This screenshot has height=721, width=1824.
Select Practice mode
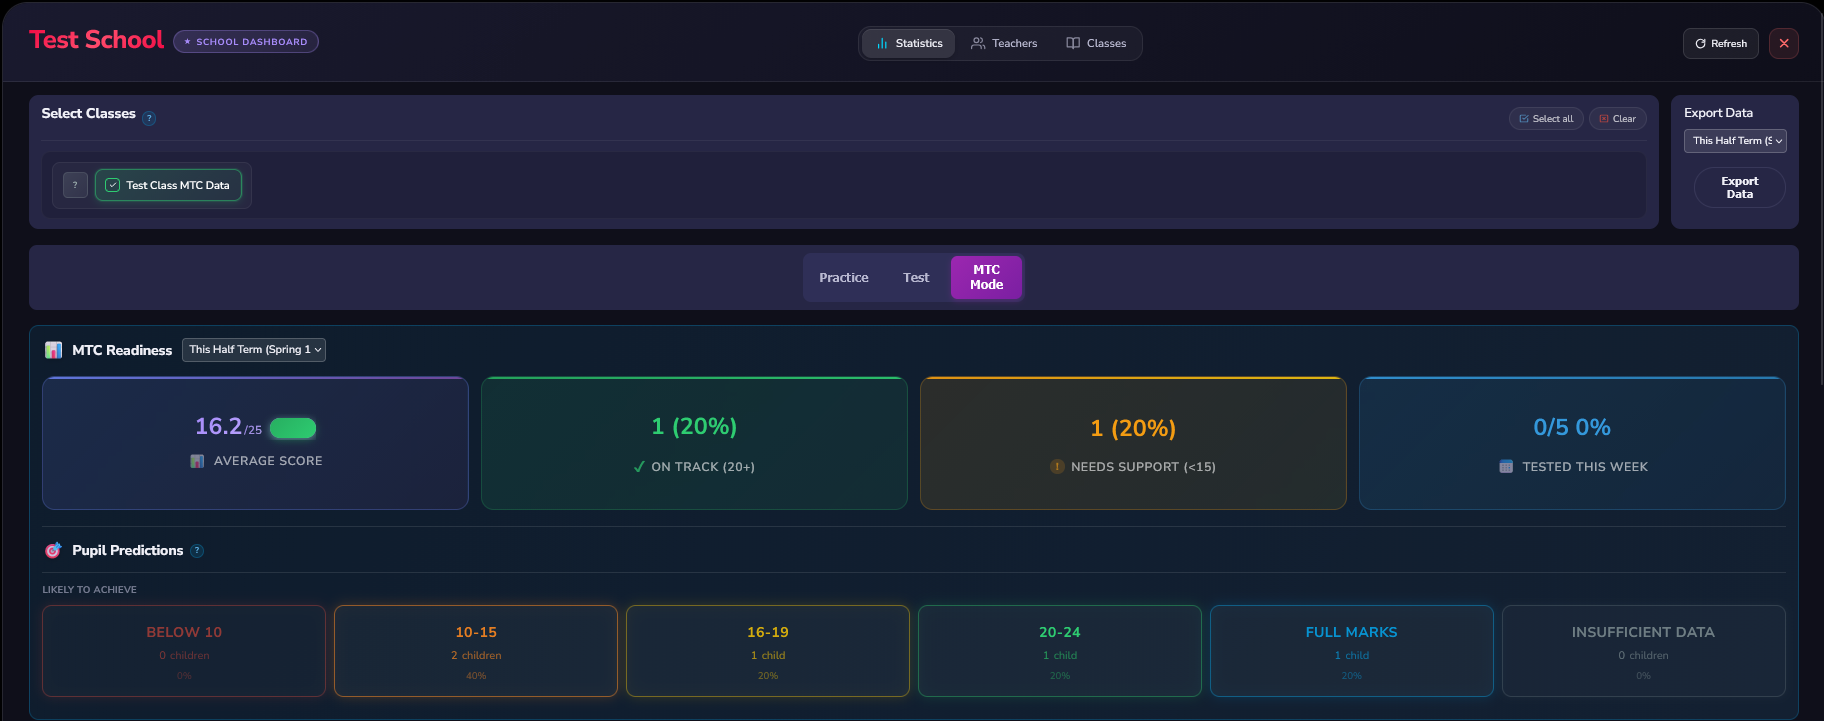tap(844, 278)
